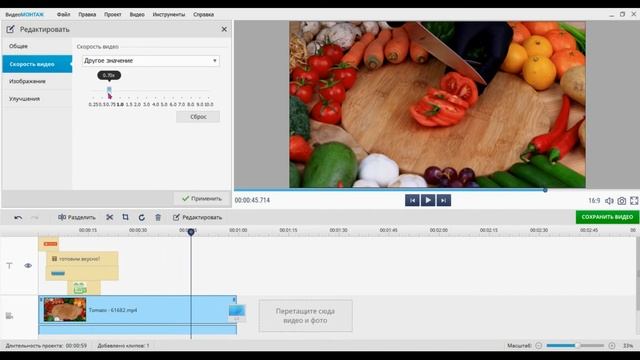The width and height of the screenshot is (640, 360).
Task: Click the 00:00:45.714 timecode
Action: 252,200
